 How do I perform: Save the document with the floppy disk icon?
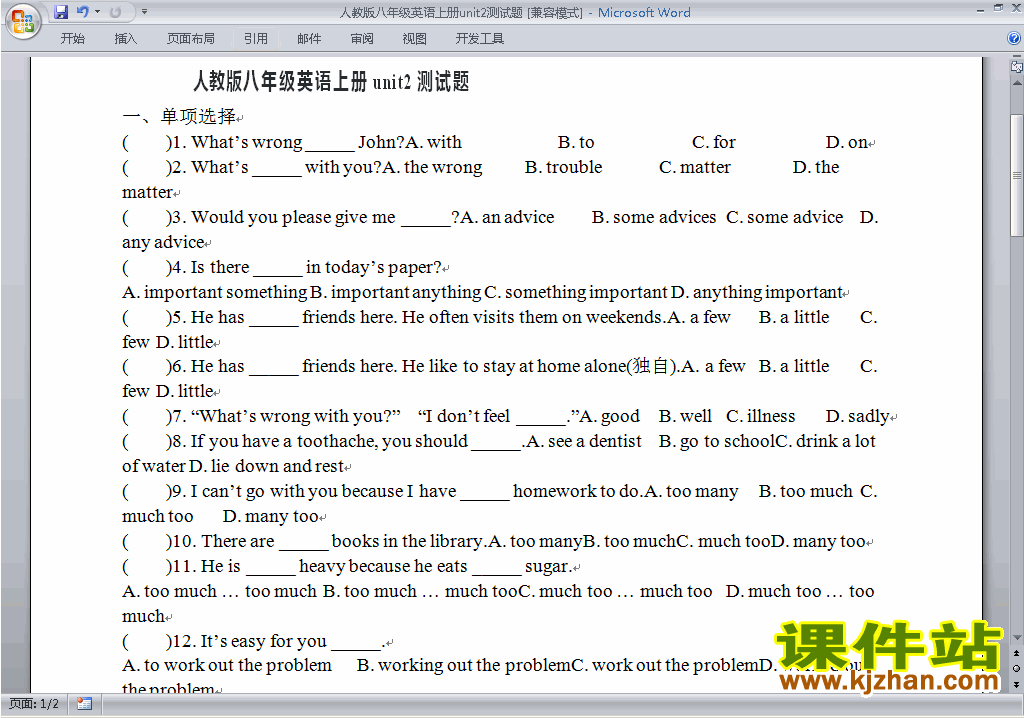click(61, 12)
